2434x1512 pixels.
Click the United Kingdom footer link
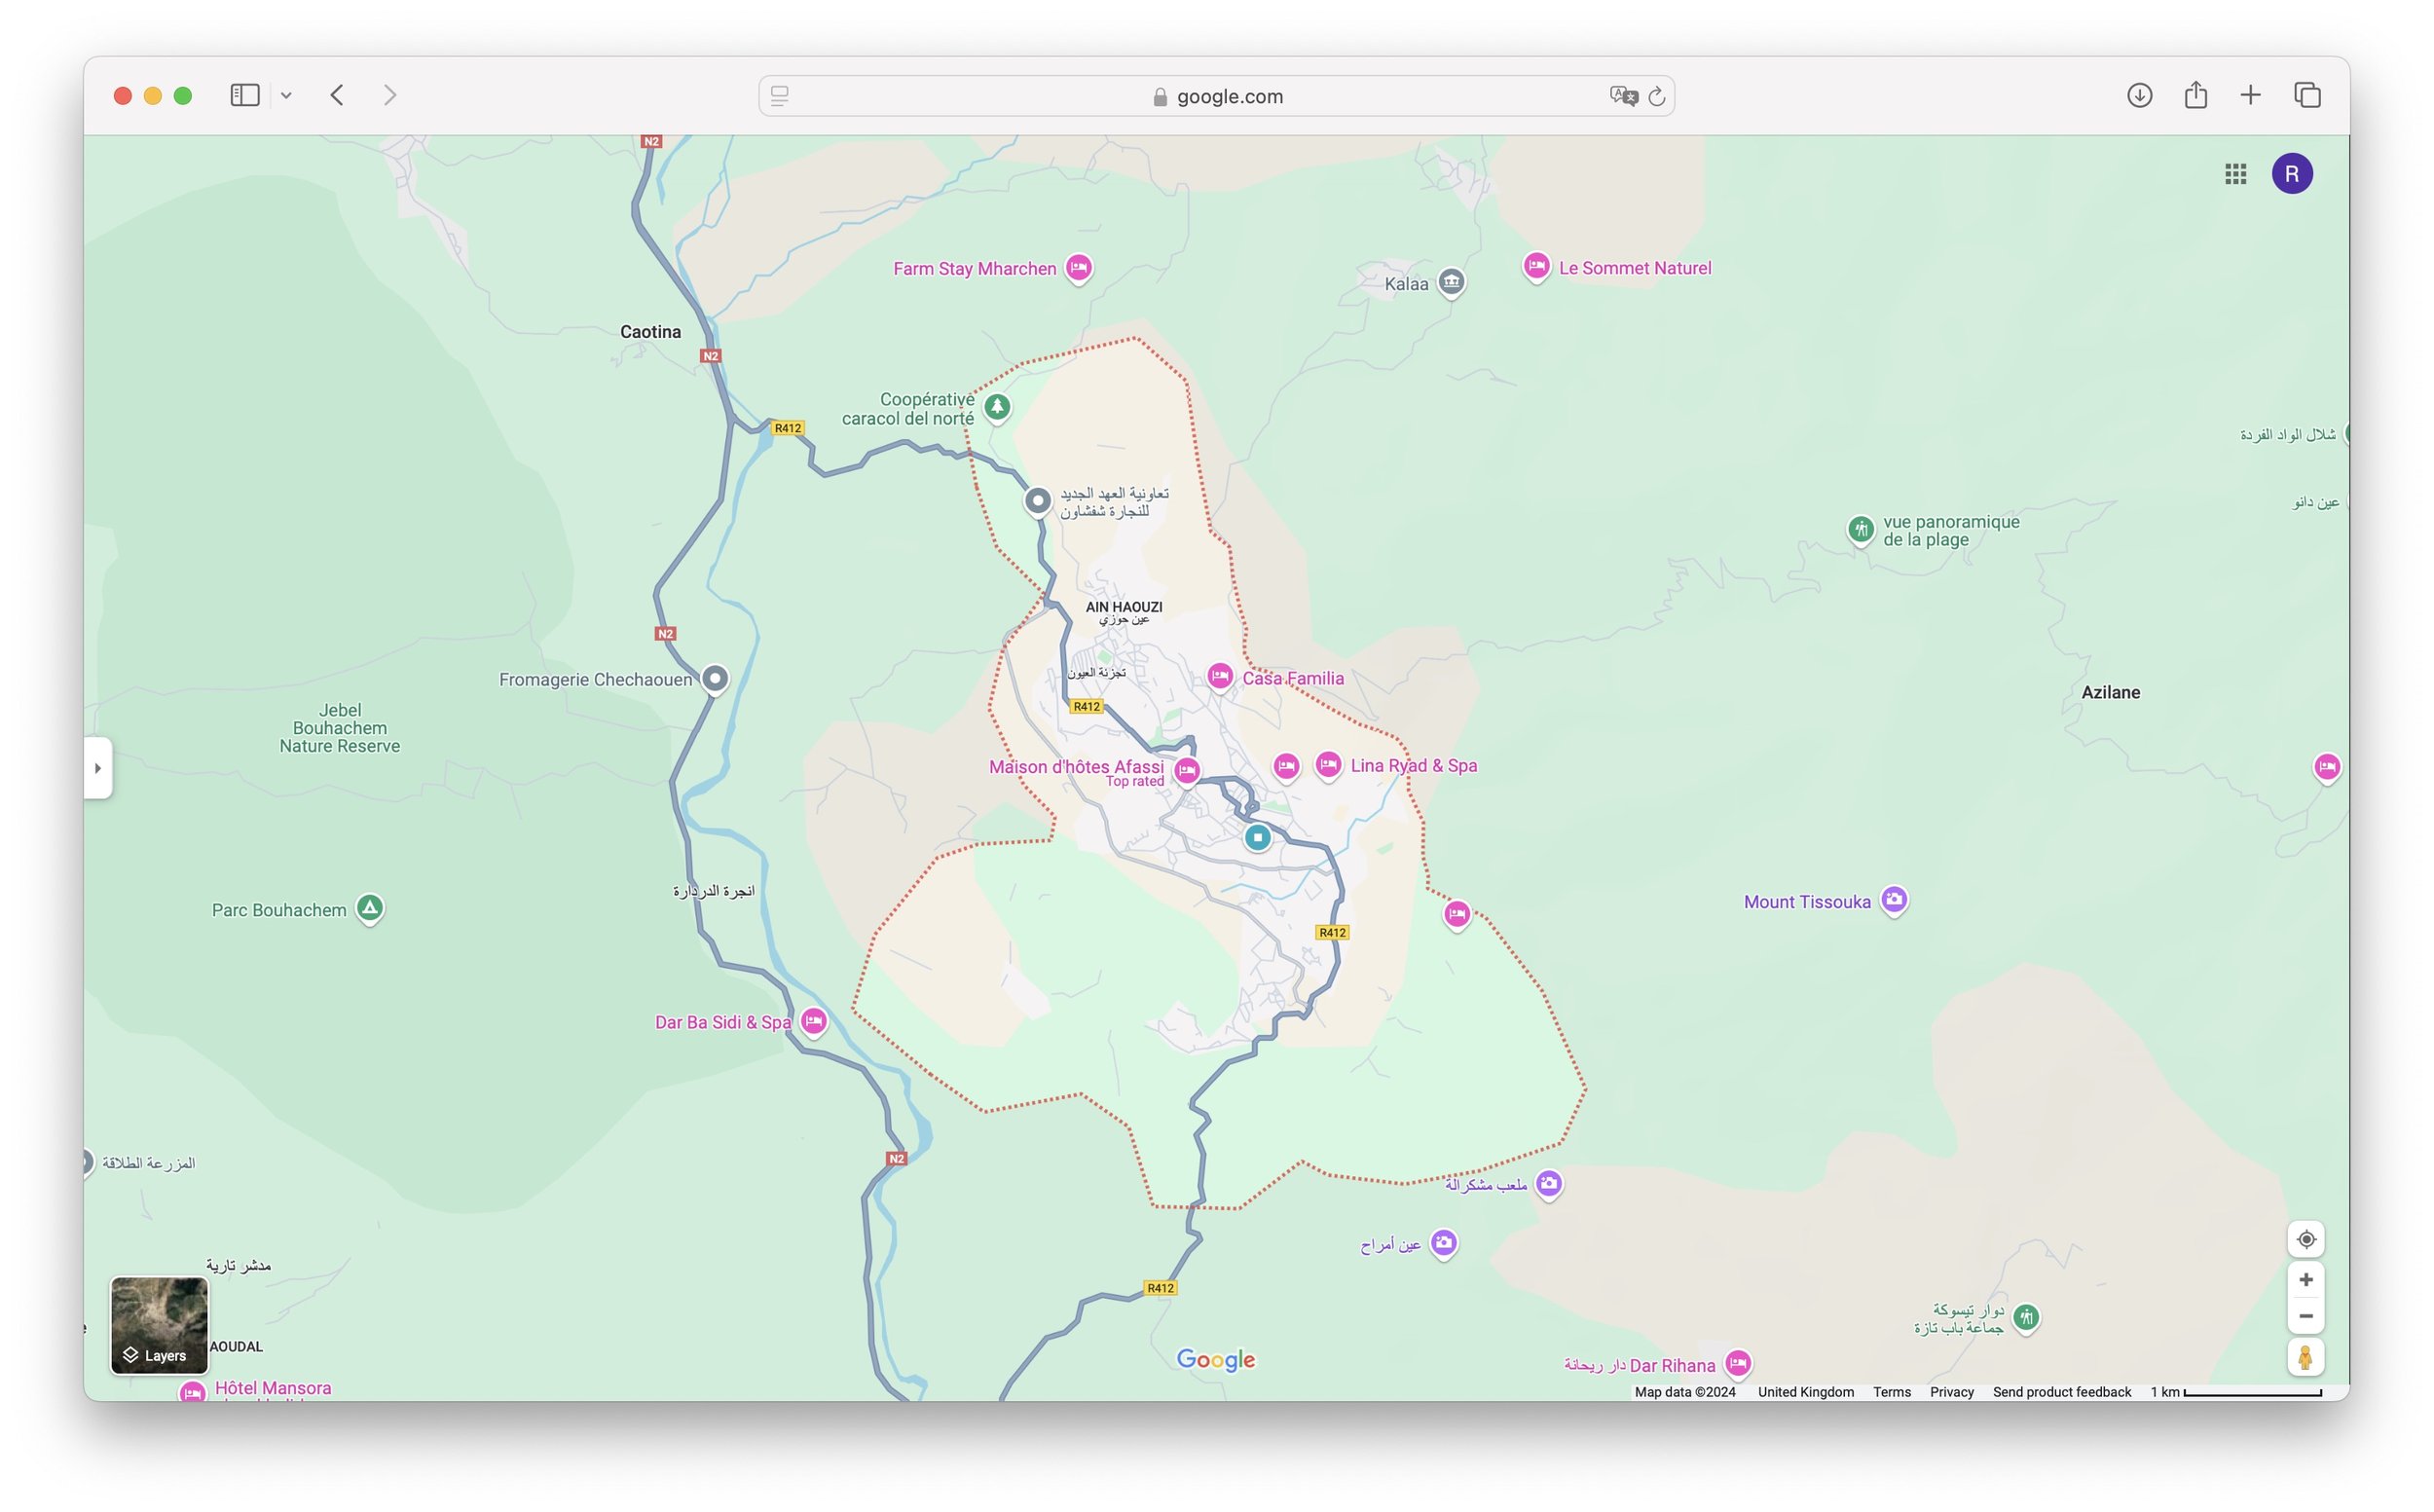[x=1805, y=1392]
